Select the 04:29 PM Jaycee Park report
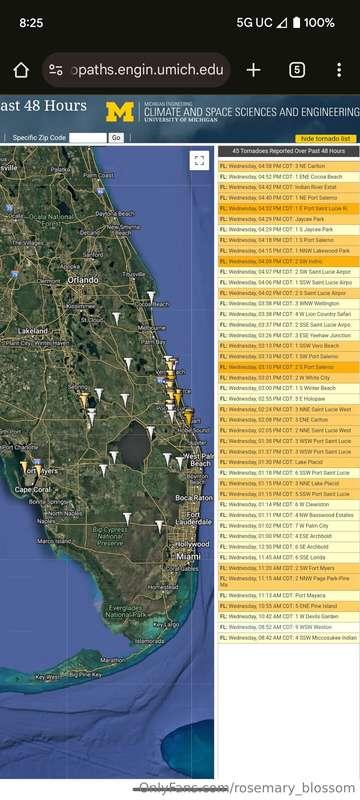360x800 pixels. click(289, 219)
